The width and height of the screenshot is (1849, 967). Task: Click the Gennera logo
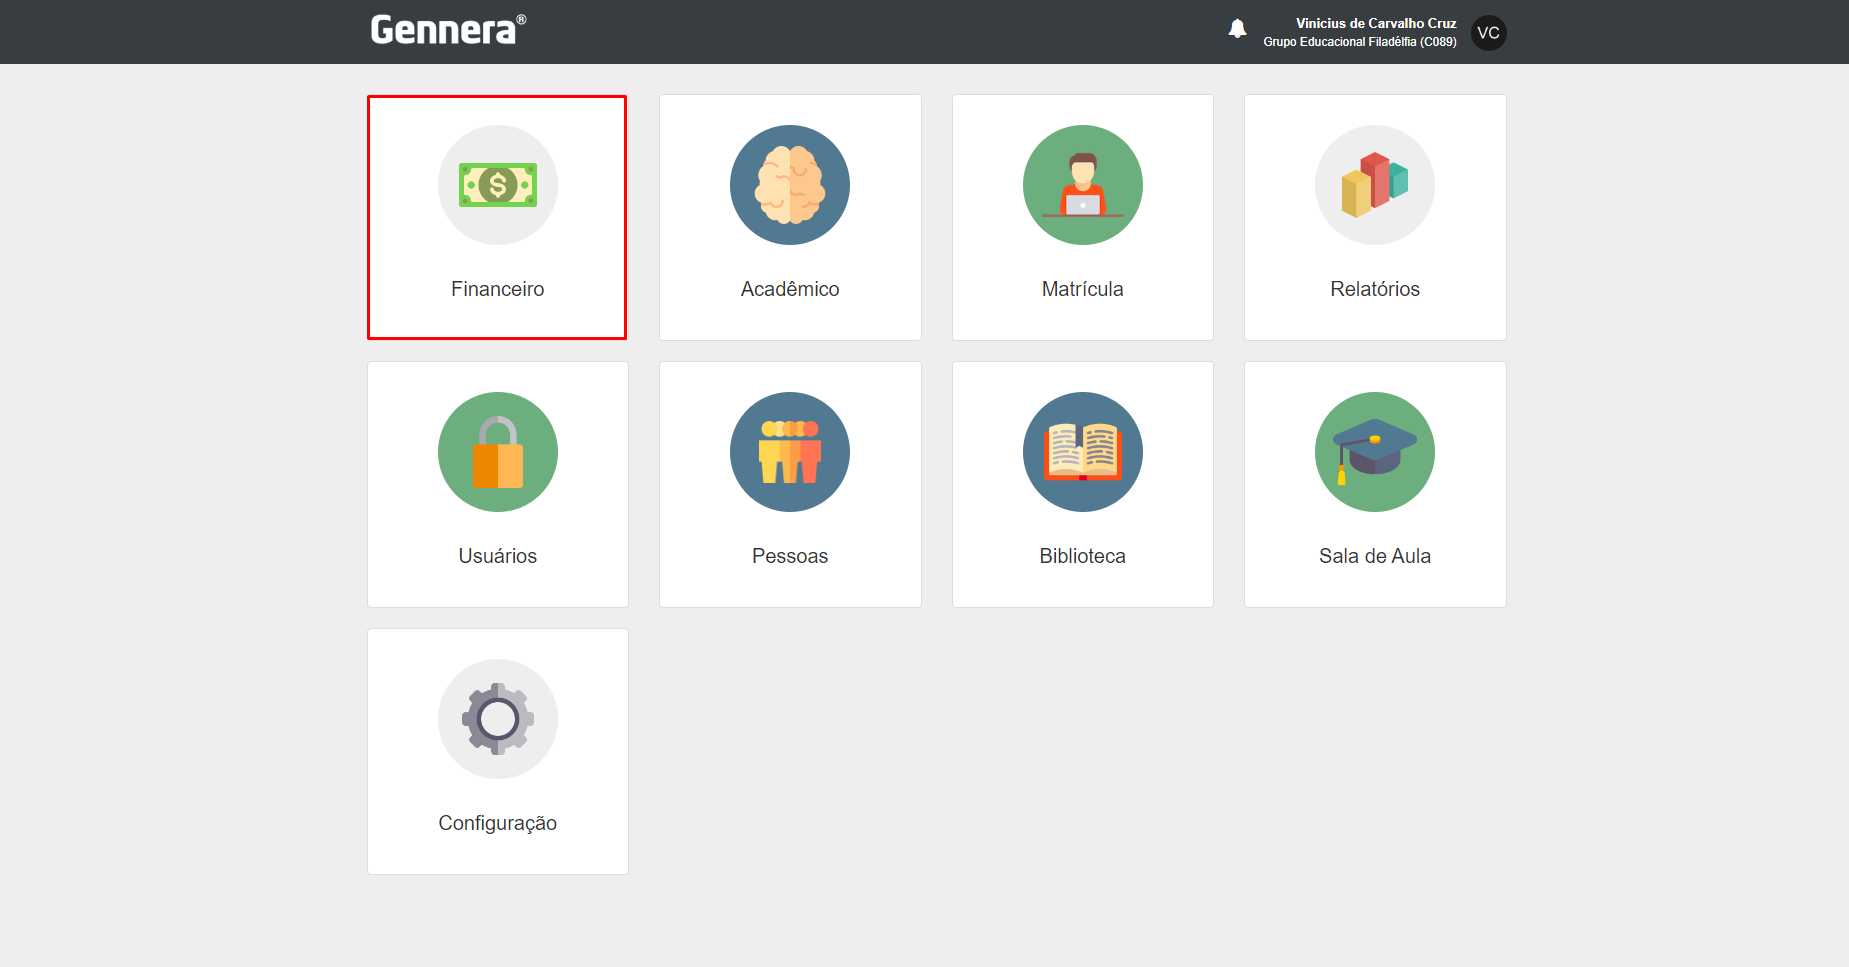(447, 30)
